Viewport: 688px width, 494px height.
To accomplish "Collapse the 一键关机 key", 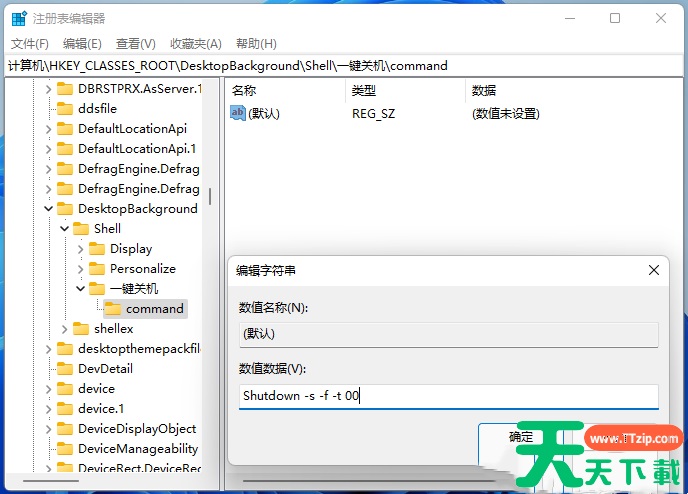I will [x=80, y=289].
